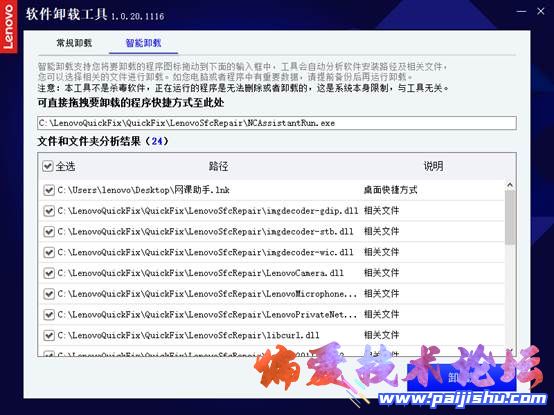This screenshot has height=415, width=554.
Task: Select the 智能卸载 tab
Action: tap(143, 43)
